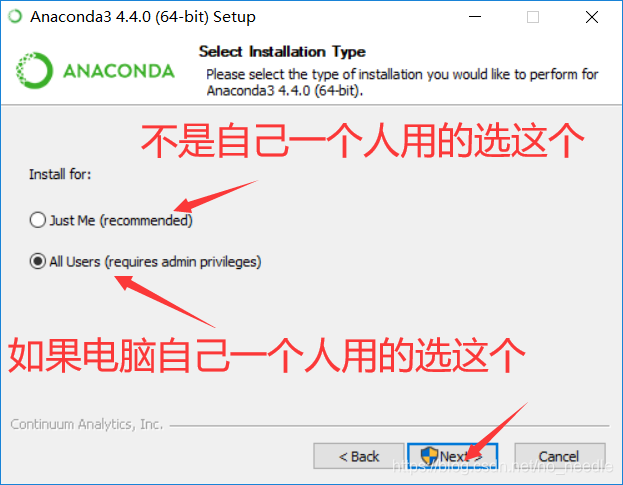Click the lower red Chinese annotation text

[x=267, y=355]
